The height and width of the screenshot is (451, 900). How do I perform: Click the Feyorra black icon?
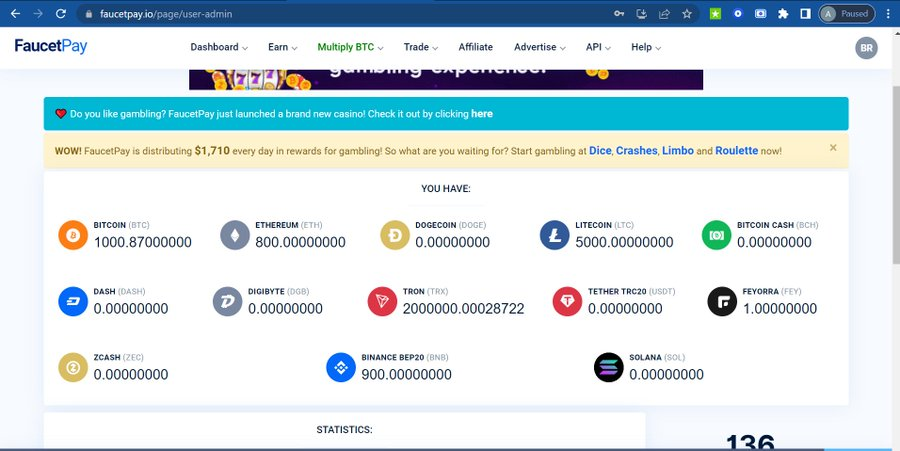click(x=722, y=301)
